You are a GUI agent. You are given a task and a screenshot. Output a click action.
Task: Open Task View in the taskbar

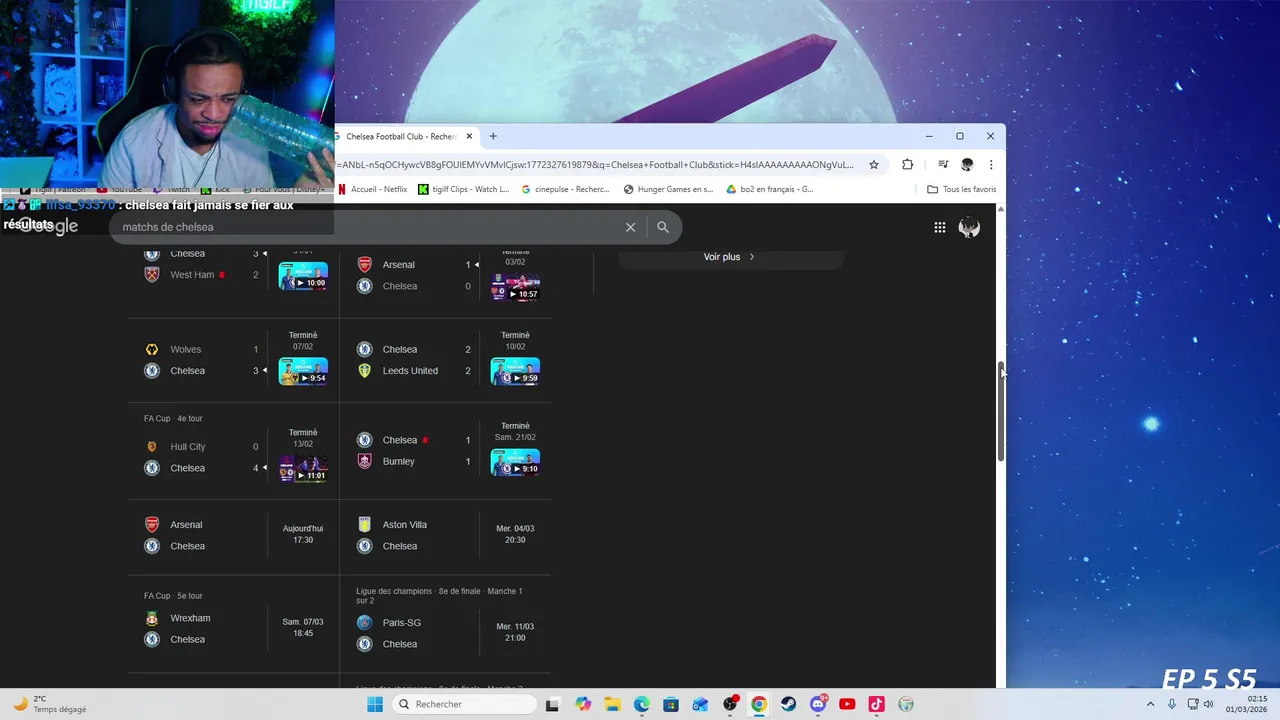pos(552,704)
